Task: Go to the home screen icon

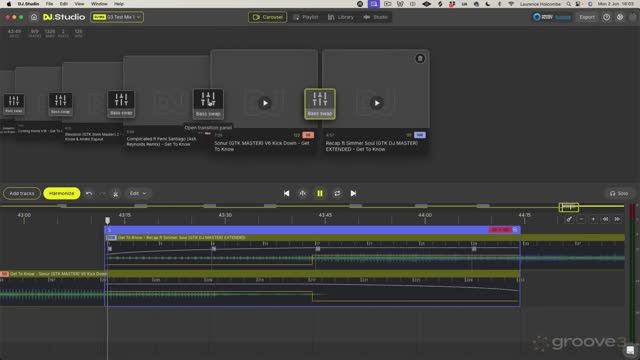Action: [x=34, y=17]
